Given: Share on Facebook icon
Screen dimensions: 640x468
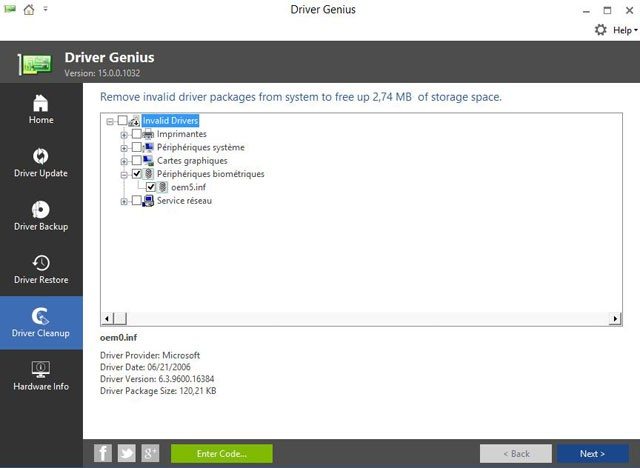Looking at the screenshot, I should click(103, 453).
